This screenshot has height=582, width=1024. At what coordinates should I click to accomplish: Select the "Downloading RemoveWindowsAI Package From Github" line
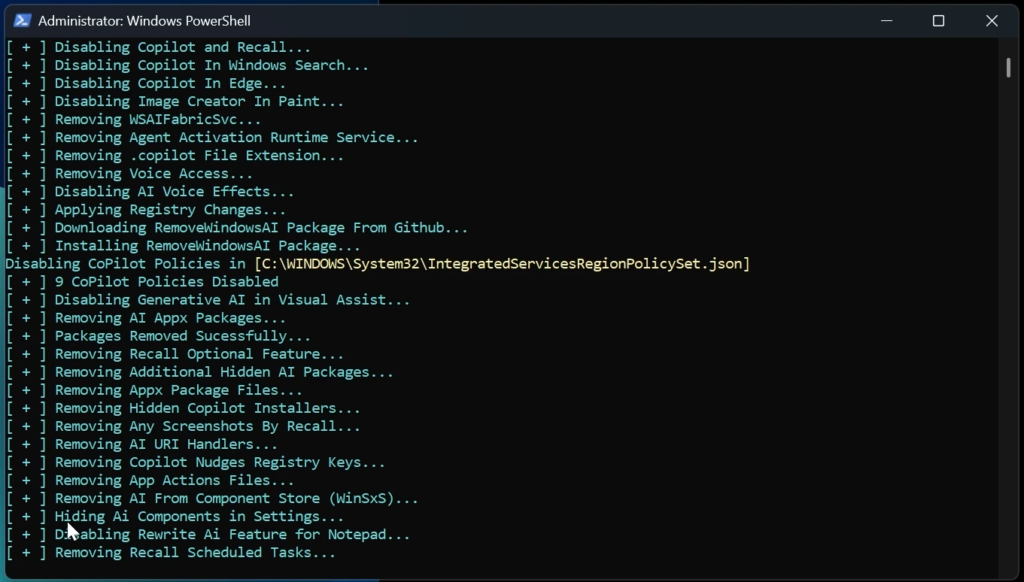(x=260, y=228)
